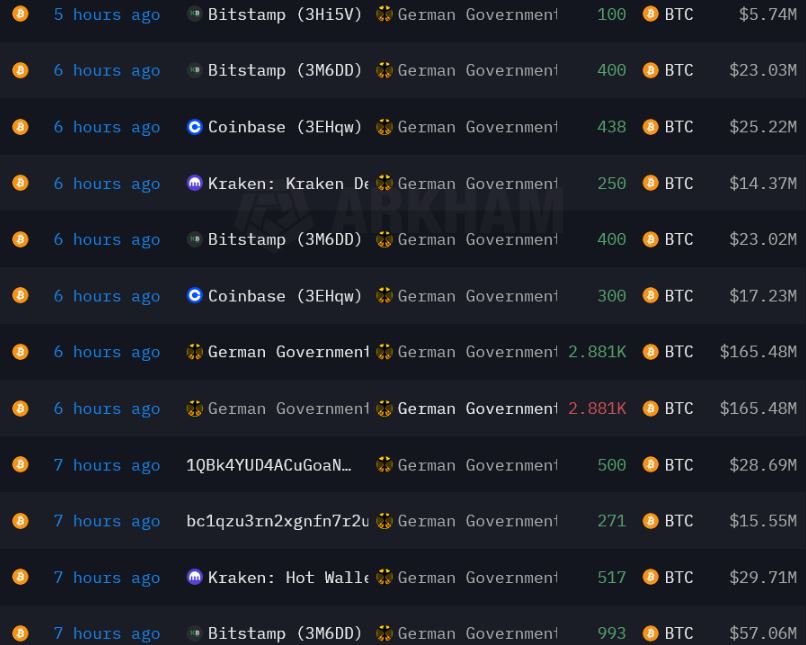Open German Government recipient in red 2.881K row
The width and height of the screenshot is (806, 645).
478,409
